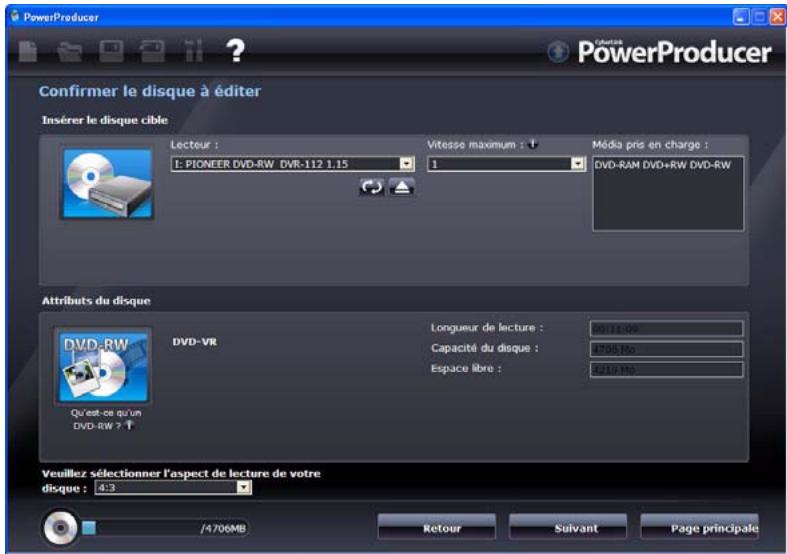Viewport: 787px width, 554px height.
Task: Click the Suivant button
Action: click(568, 527)
